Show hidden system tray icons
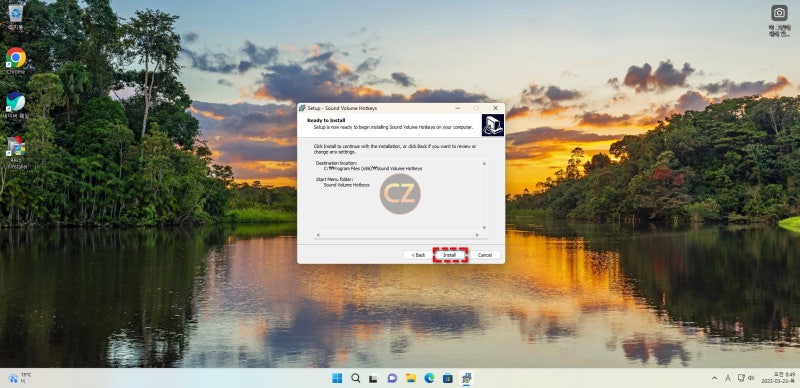 pyautogui.click(x=714, y=378)
